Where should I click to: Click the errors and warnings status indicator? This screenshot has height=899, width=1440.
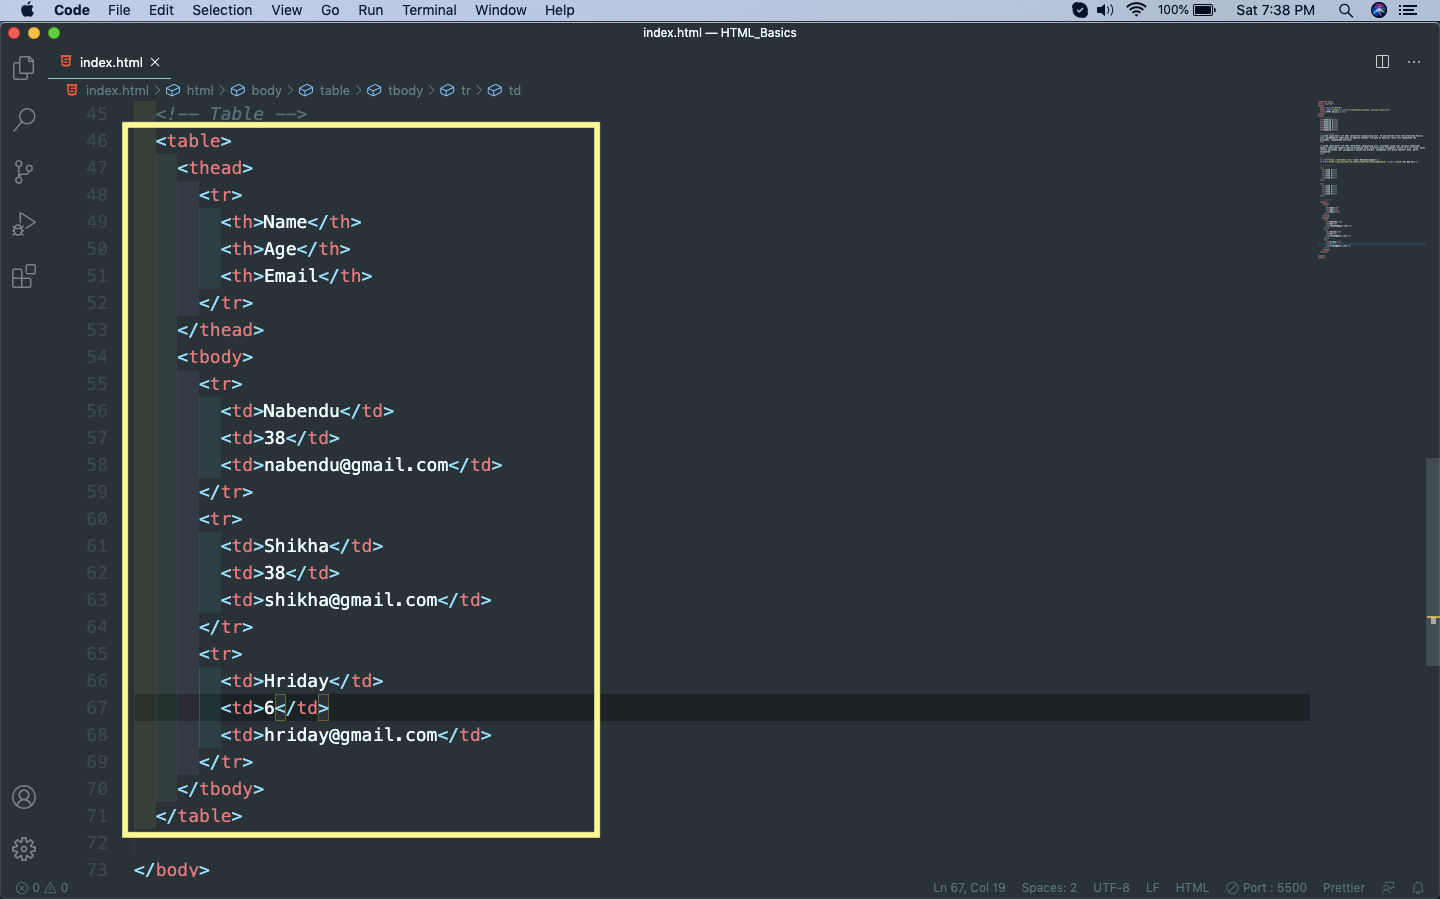(x=42, y=888)
